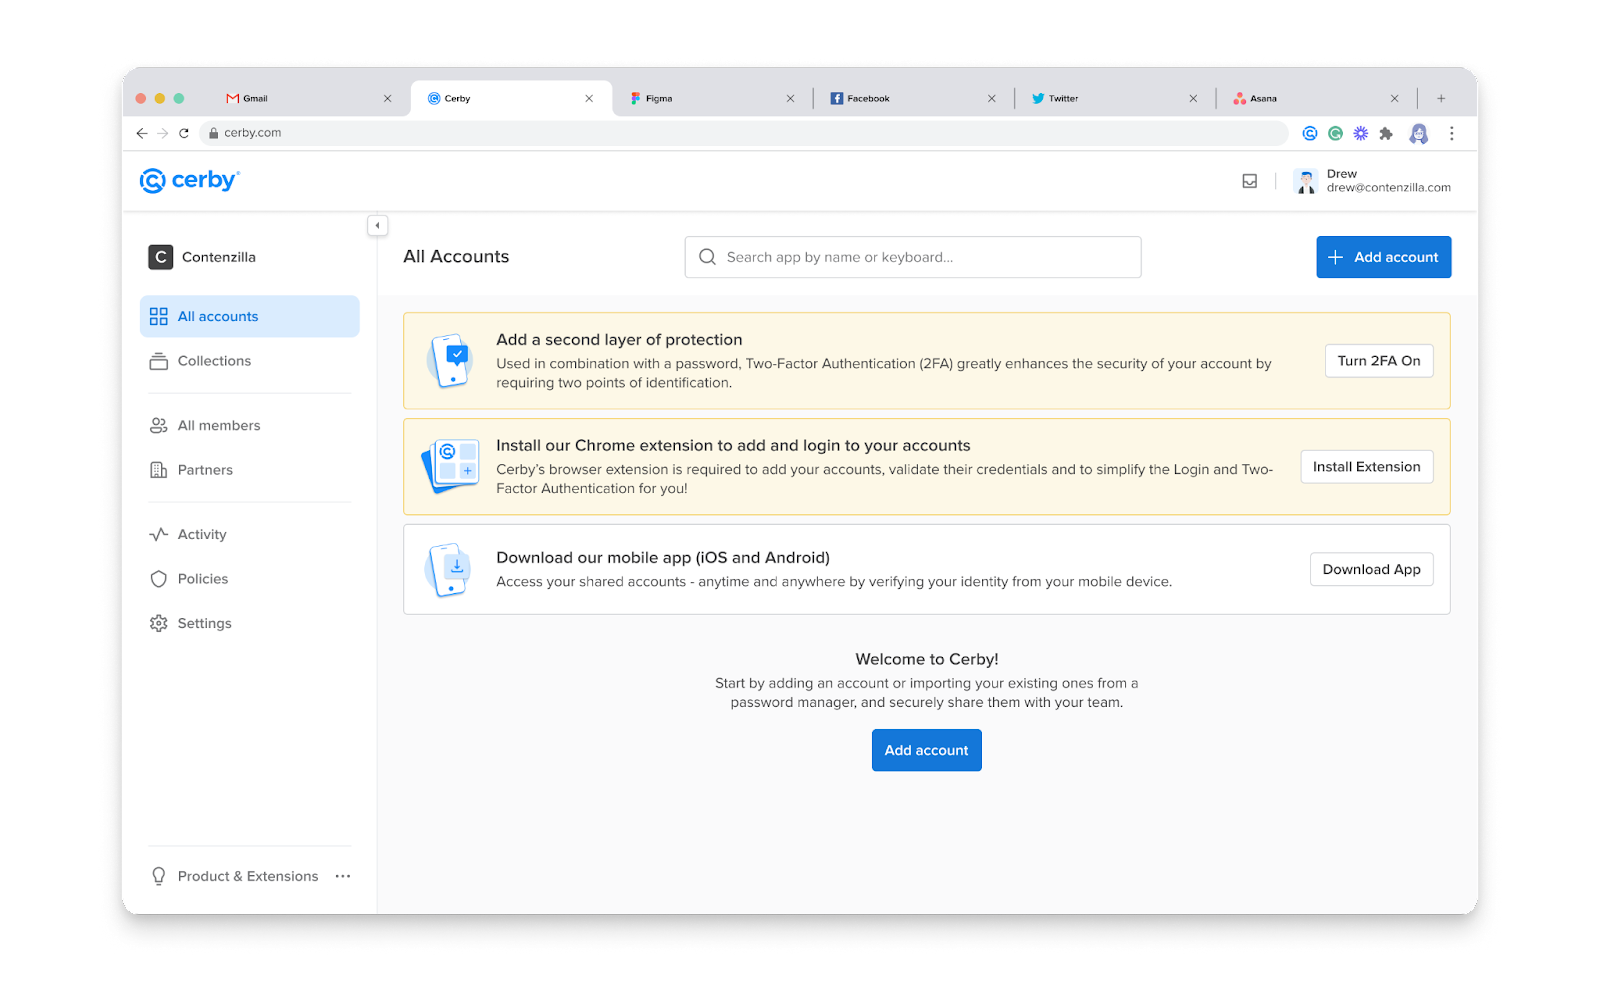1600x982 pixels.
Task: Open the Contenzilla workspace switcher
Action: [203, 257]
